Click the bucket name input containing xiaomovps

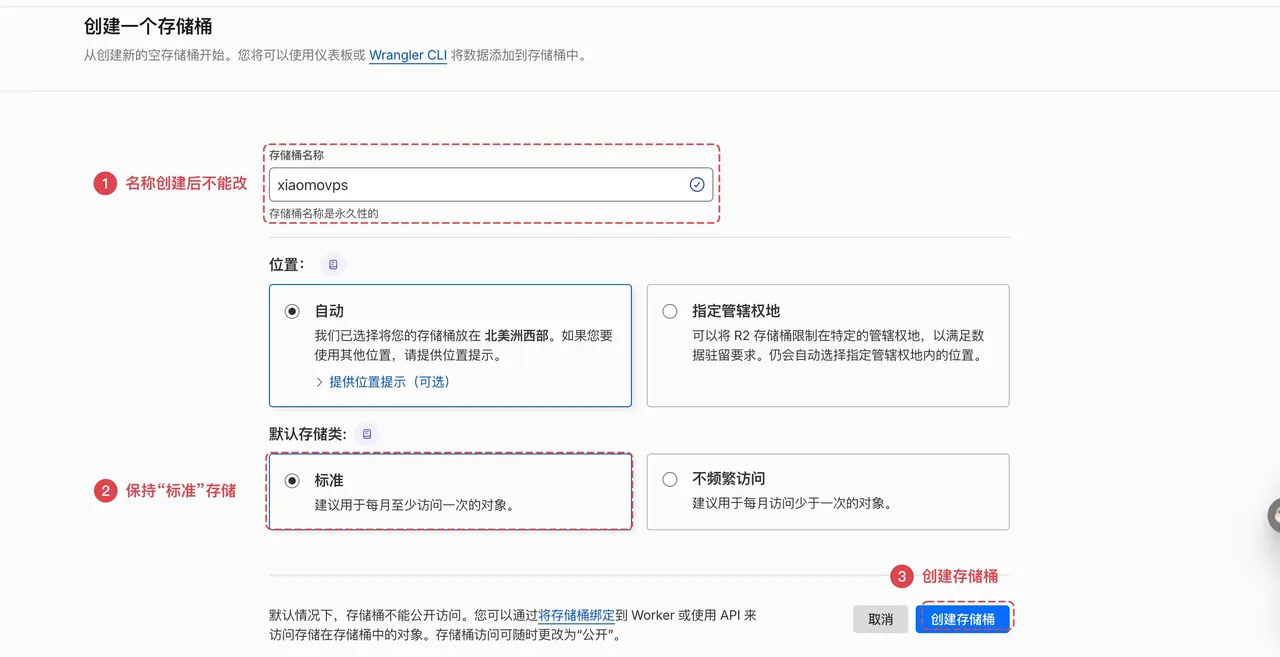490,185
